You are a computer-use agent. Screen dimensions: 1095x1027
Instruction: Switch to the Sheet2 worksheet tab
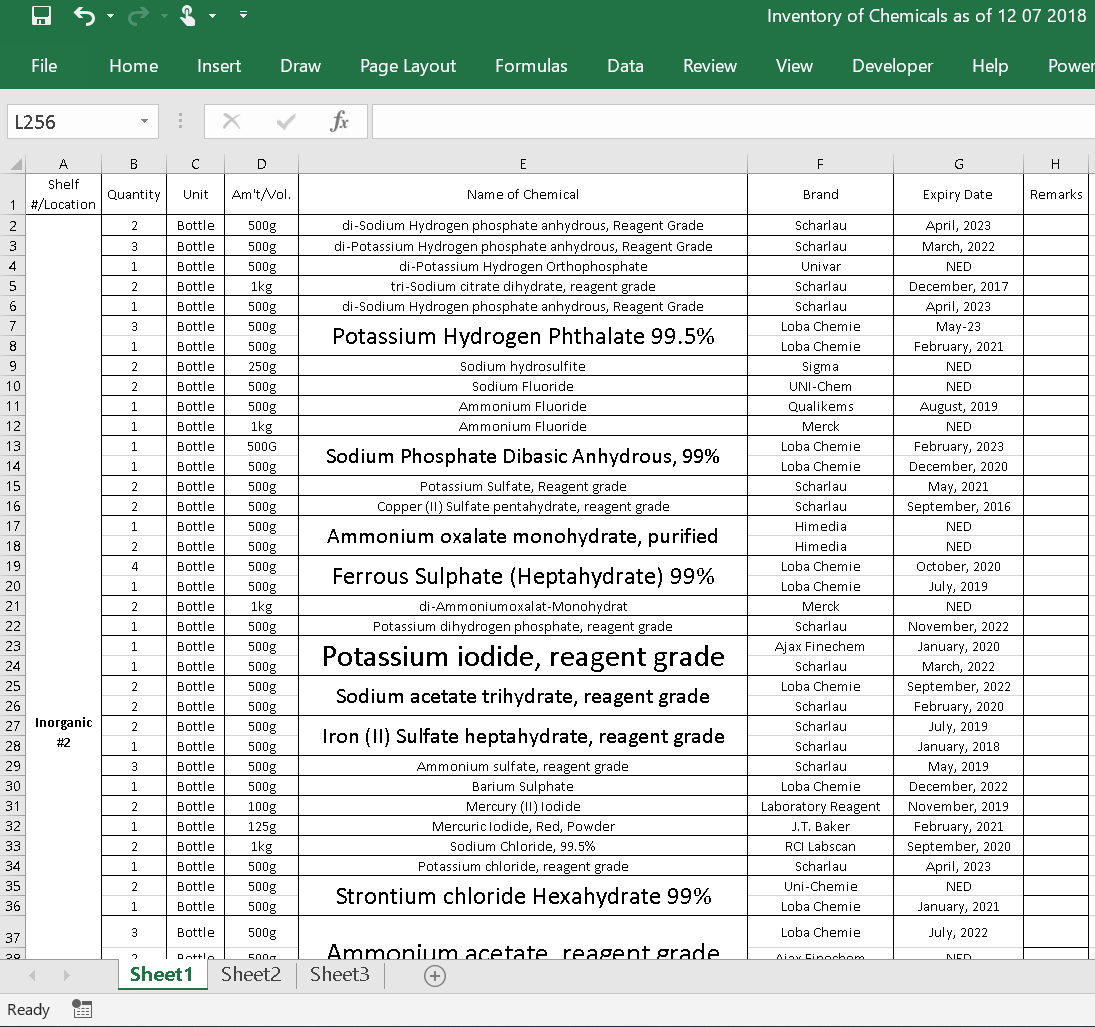(251, 975)
